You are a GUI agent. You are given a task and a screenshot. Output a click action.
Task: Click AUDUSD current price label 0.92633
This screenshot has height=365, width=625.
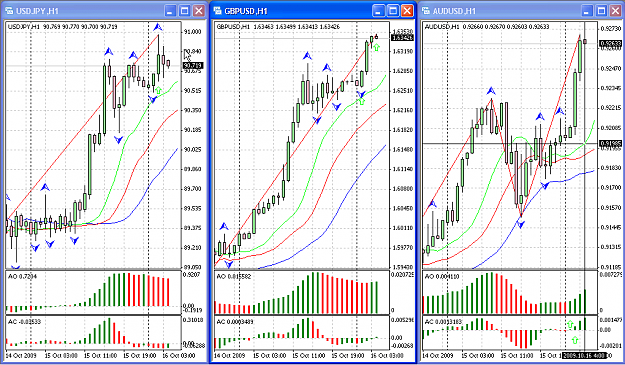(x=611, y=43)
